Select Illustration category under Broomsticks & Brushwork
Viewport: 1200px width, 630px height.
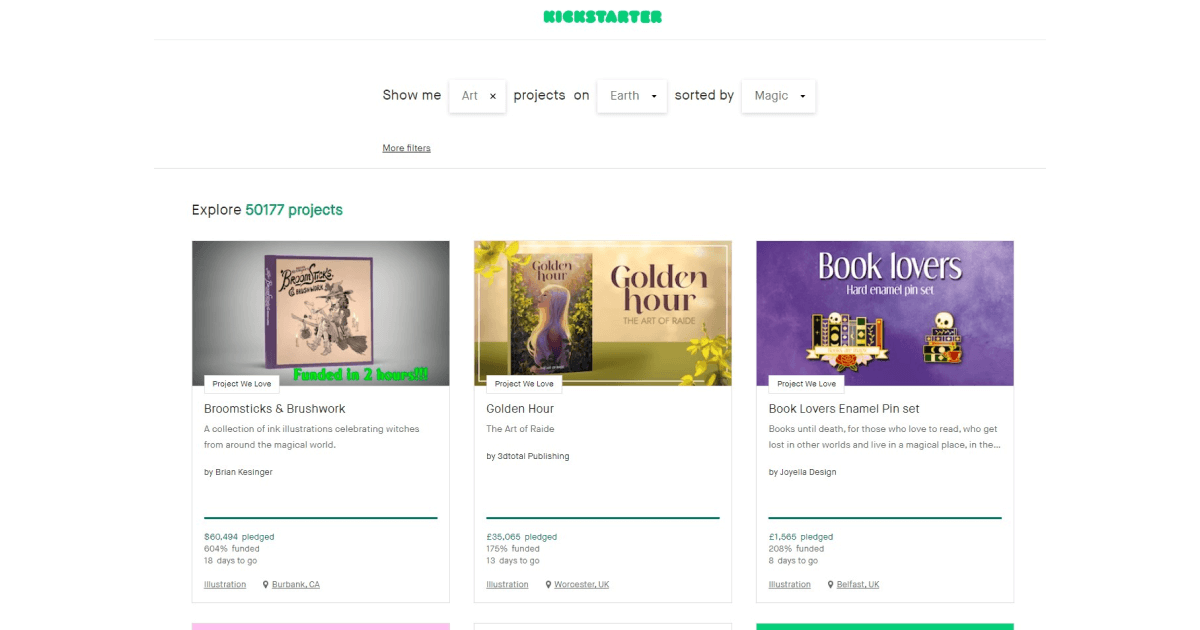(225, 584)
